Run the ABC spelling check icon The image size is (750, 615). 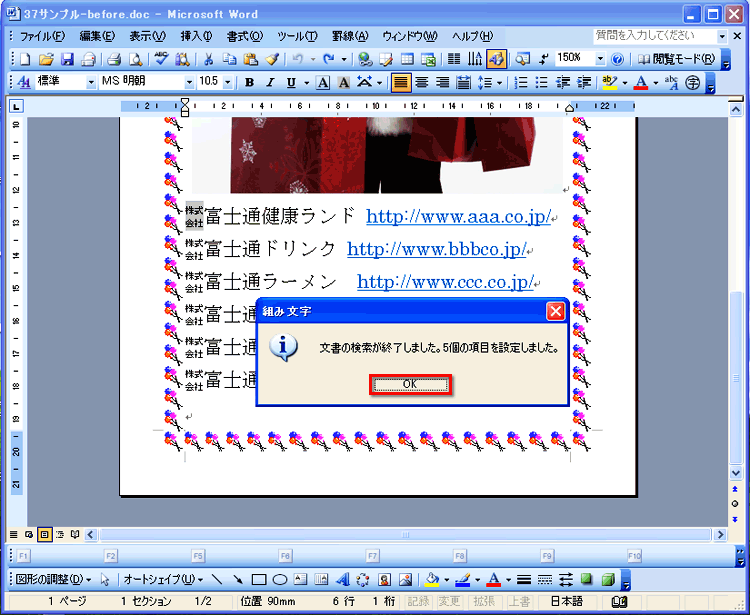161,59
